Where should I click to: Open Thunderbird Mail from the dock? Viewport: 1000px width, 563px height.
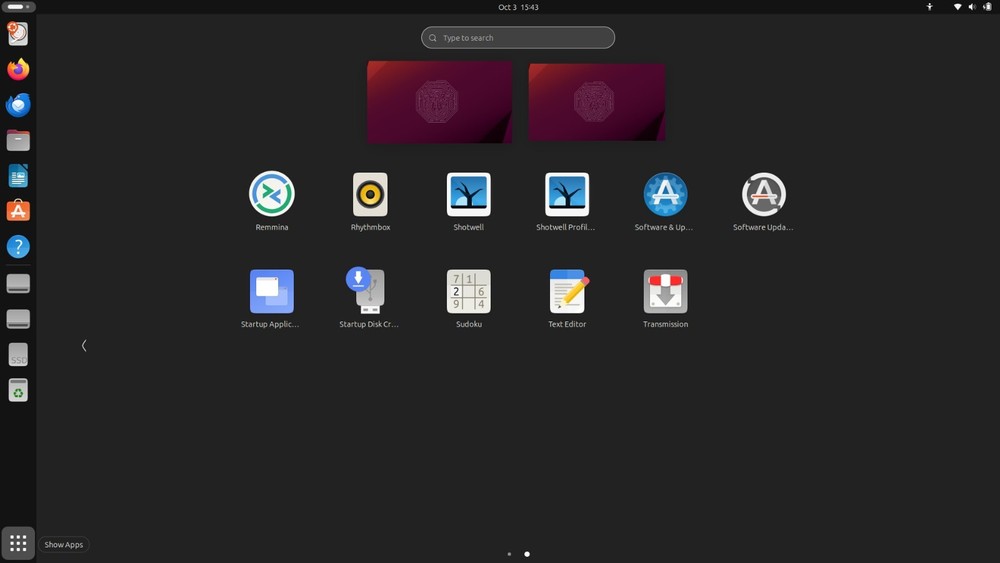click(18, 105)
